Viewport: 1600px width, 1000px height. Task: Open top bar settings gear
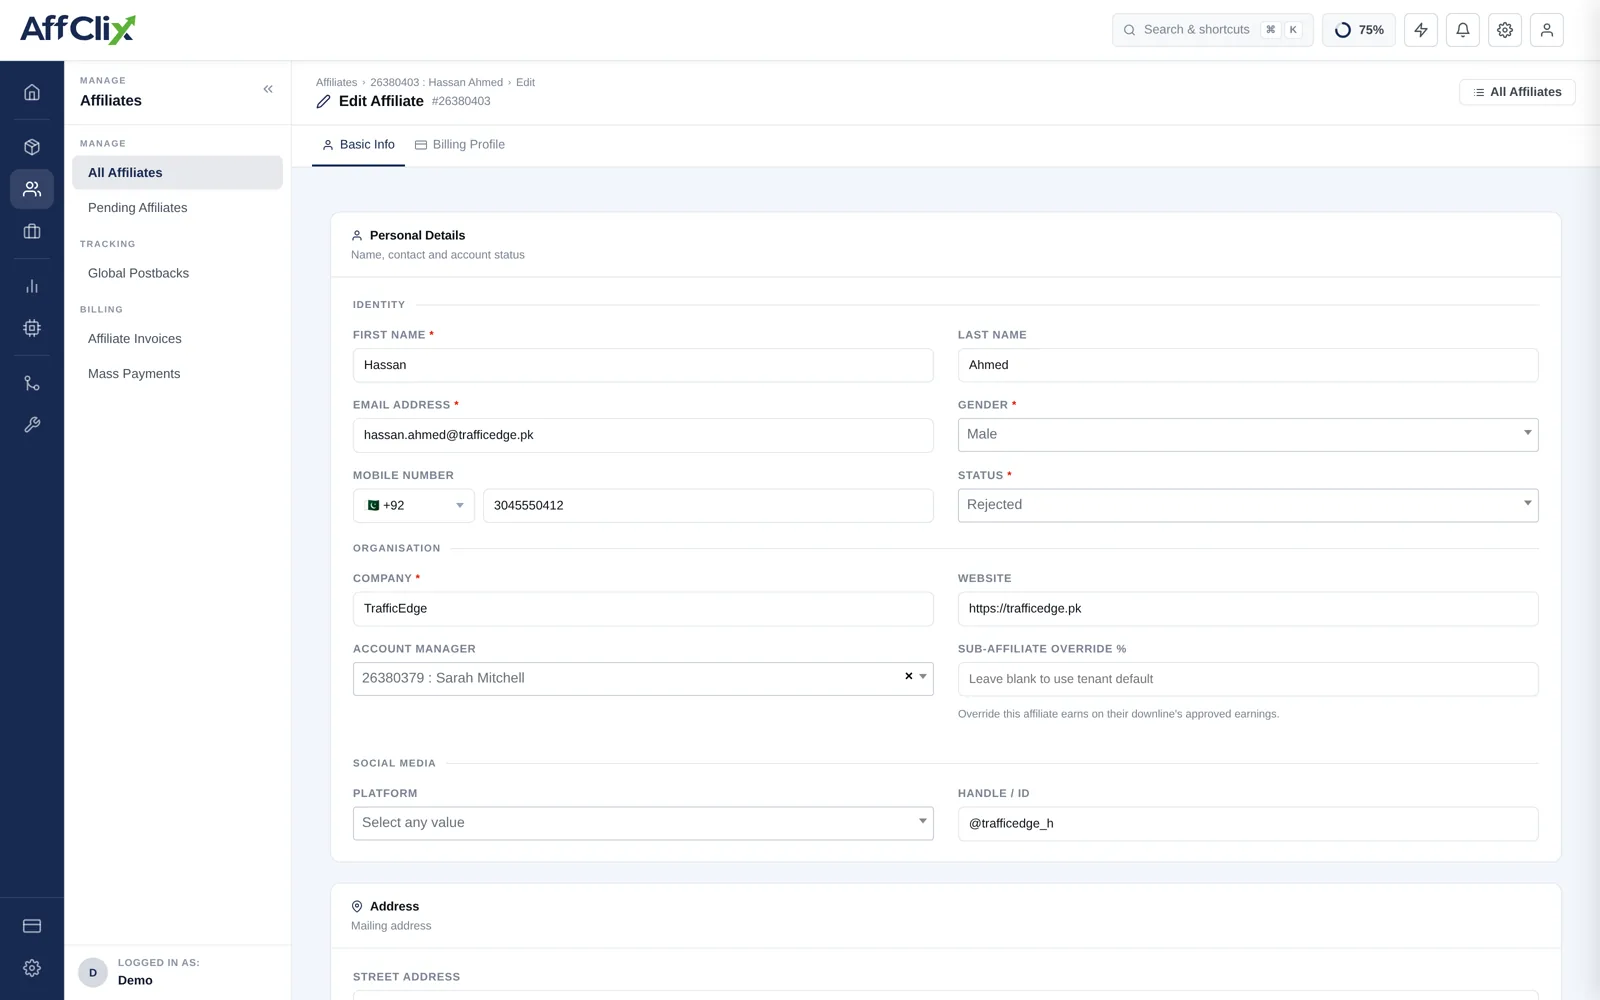[x=1505, y=30]
